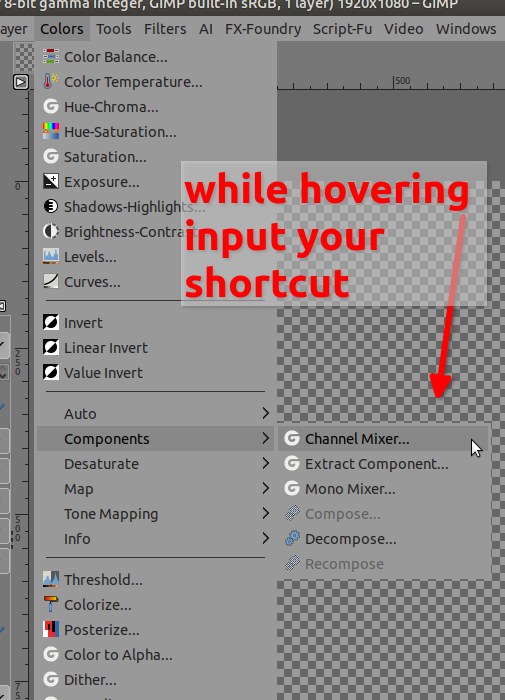Choose Extract Component... entry

[x=384, y=463]
